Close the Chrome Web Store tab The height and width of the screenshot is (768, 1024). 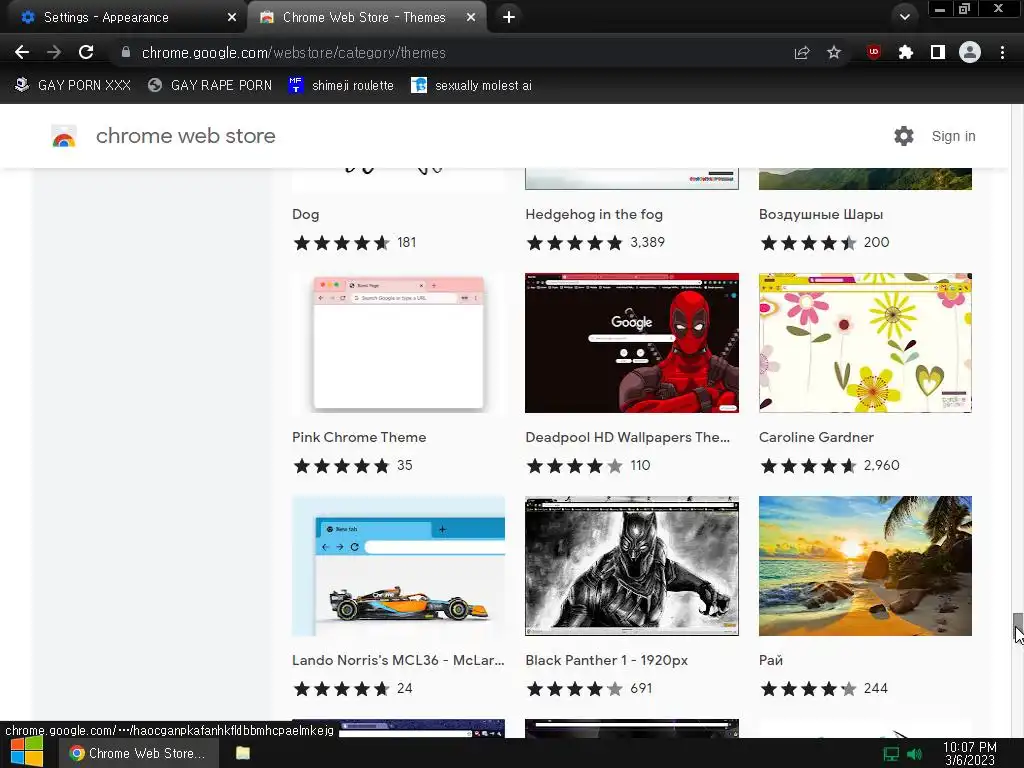(x=471, y=17)
